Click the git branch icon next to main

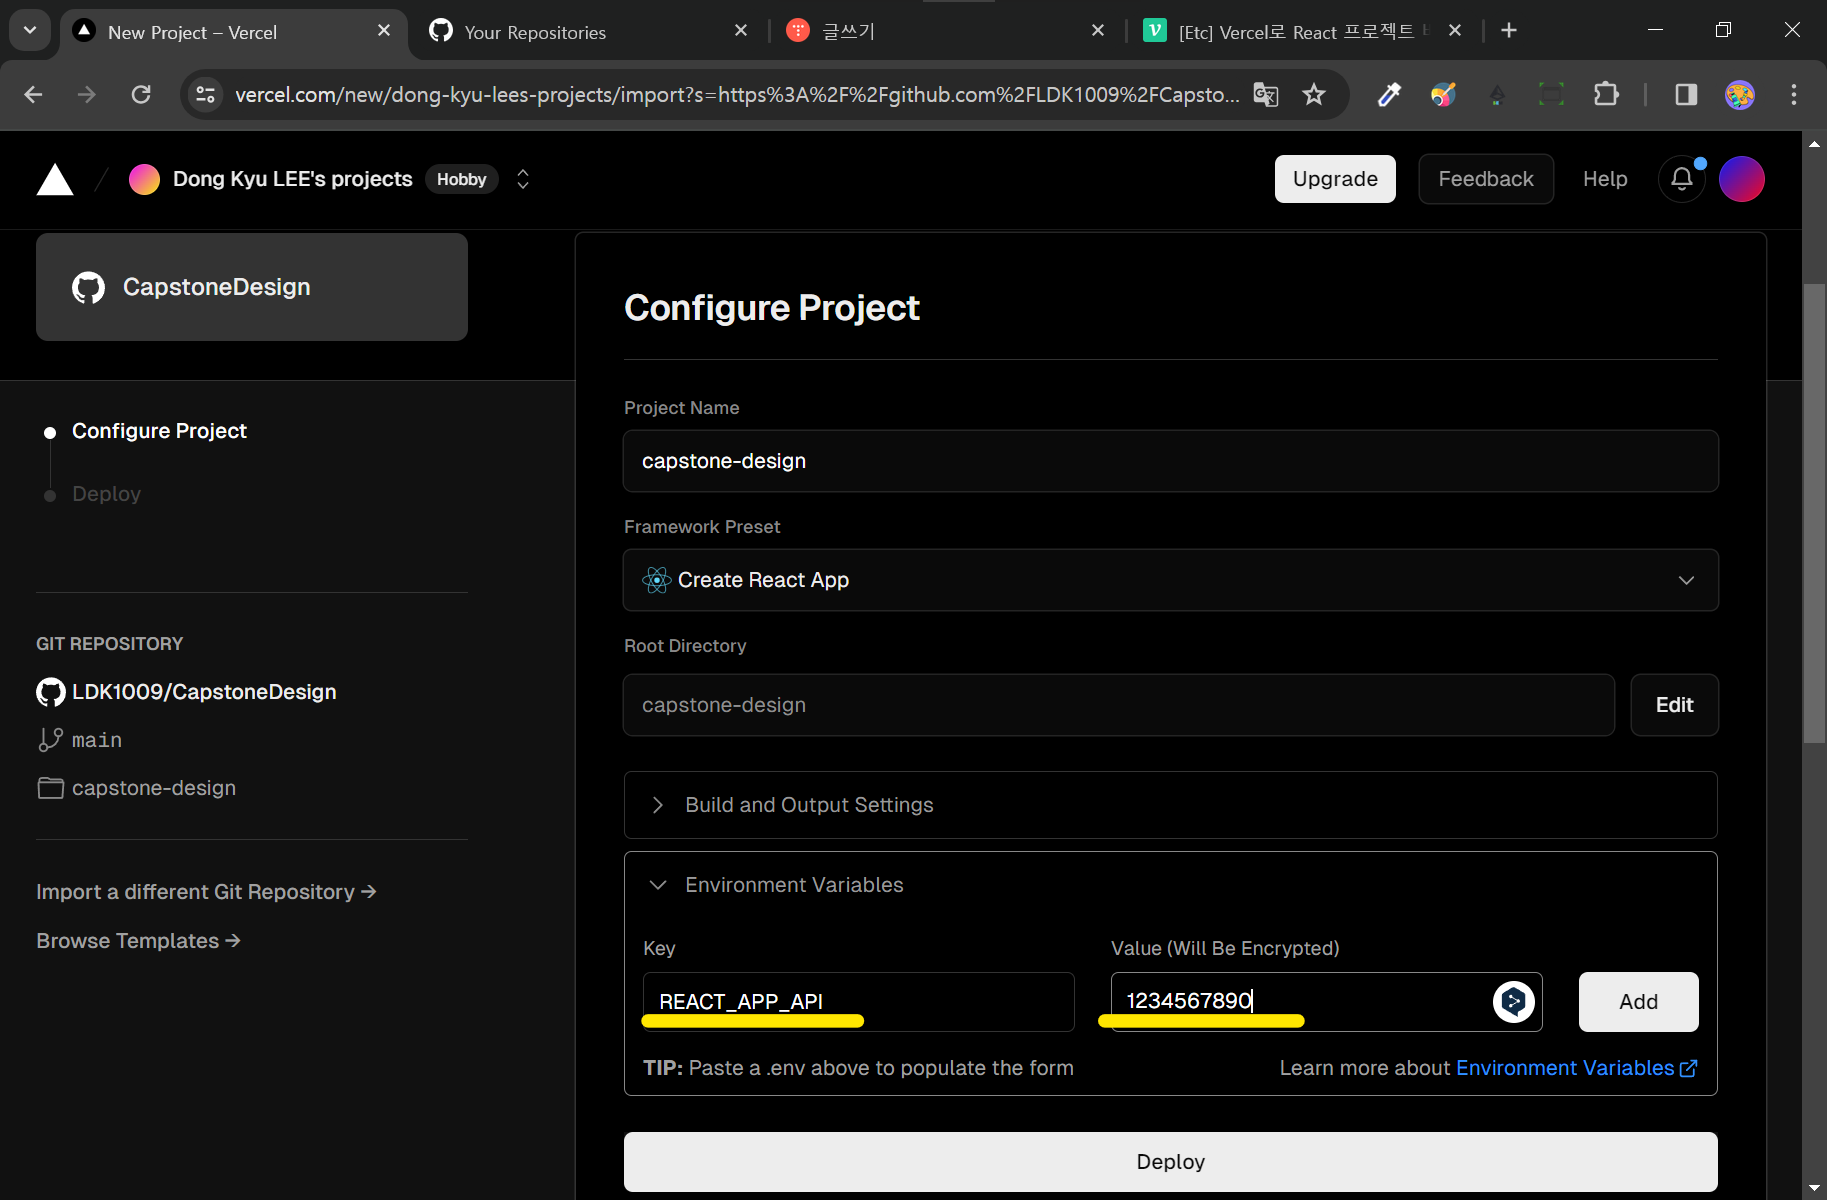coord(50,740)
